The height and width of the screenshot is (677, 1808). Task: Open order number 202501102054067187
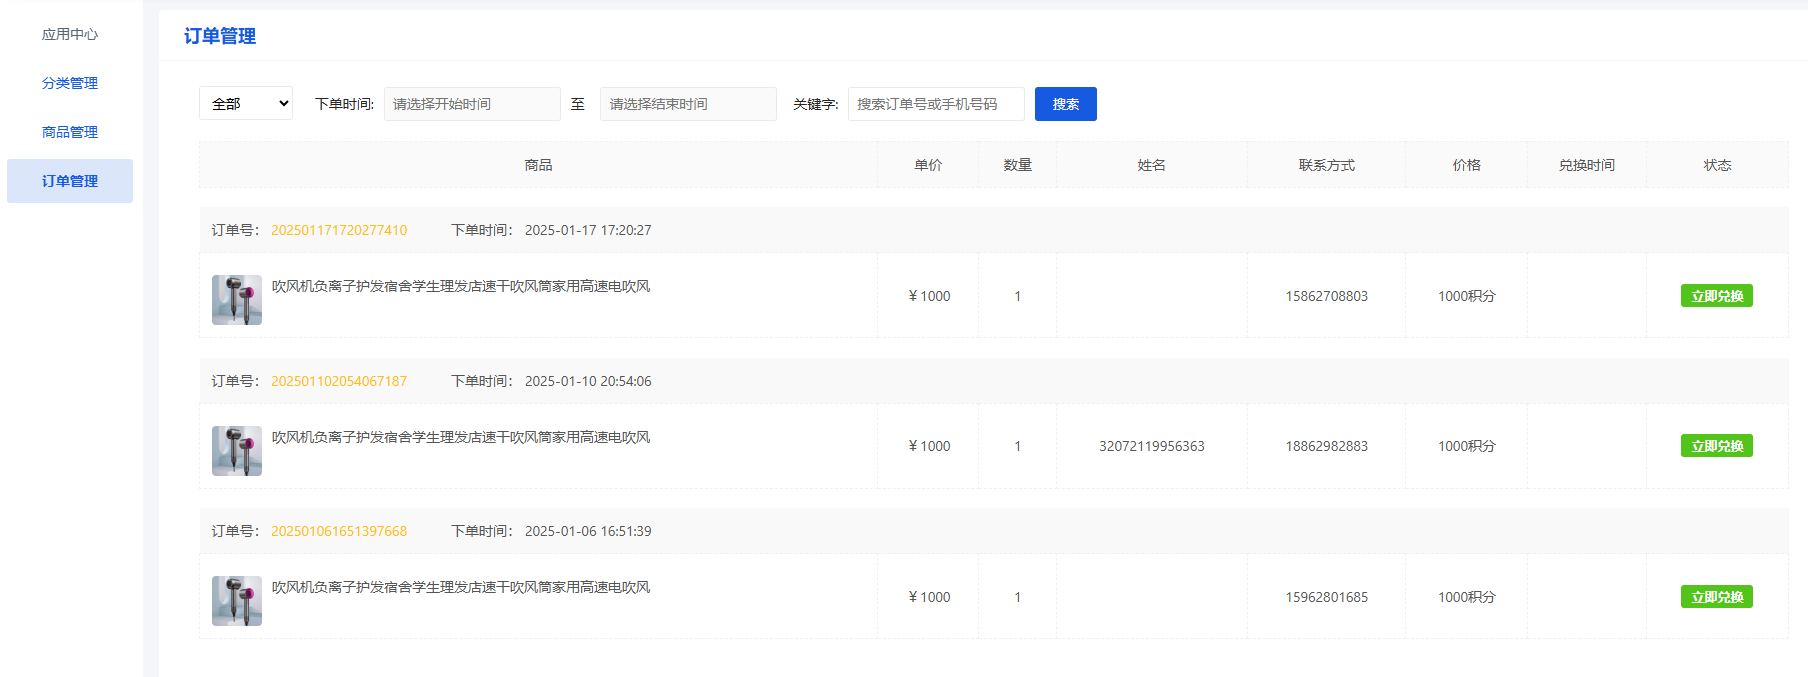coord(339,381)
